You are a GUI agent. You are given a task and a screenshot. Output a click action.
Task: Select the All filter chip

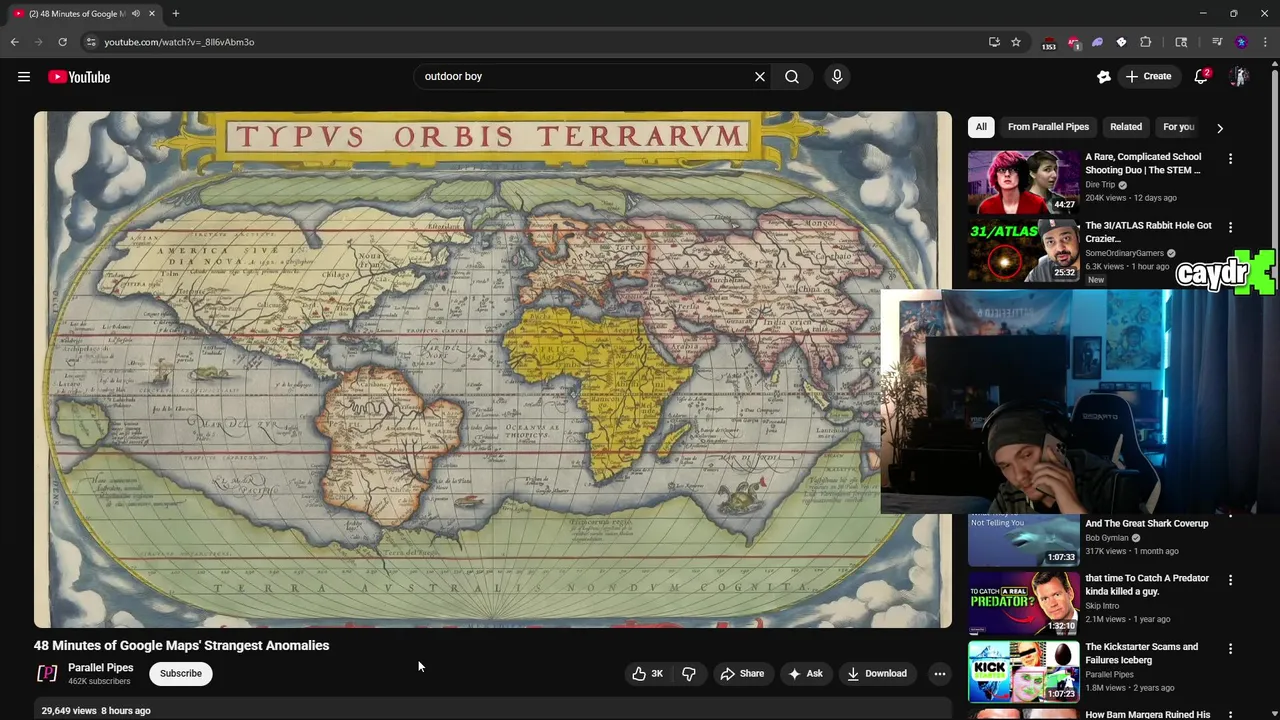tap(981, 127)
